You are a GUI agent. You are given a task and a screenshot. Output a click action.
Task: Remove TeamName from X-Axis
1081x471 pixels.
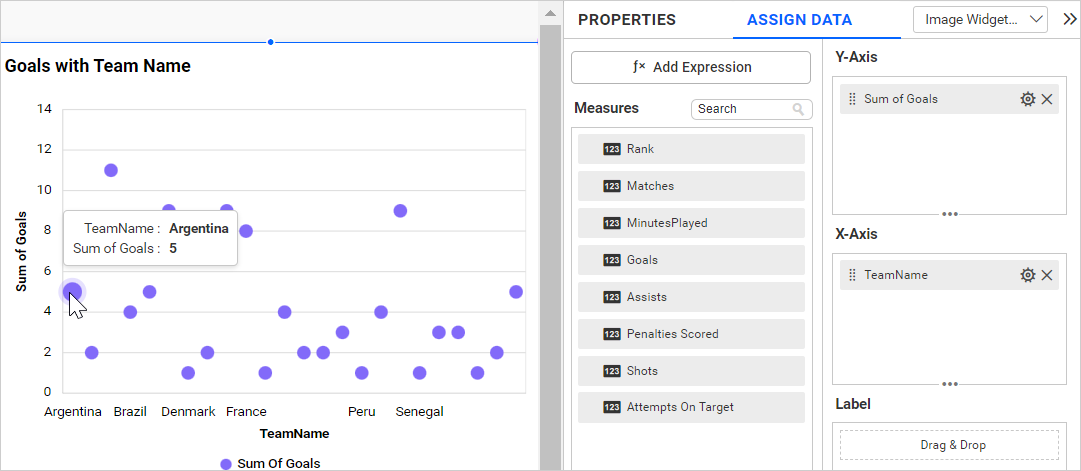tap(1047, 275)
